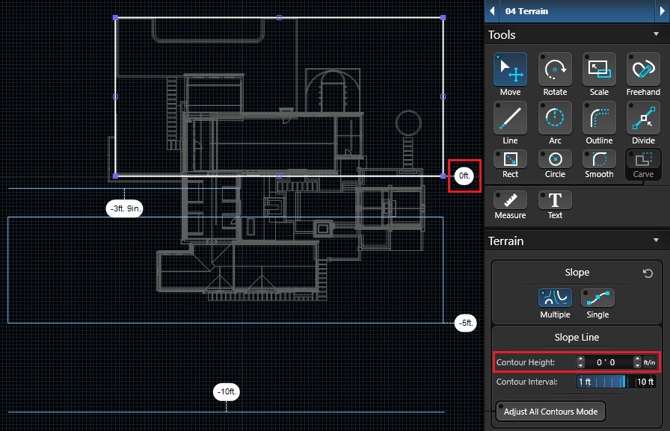Image resolution: width=670 pixels, height=431 pixels.
Task: Toggle the ft/in unit button
Action: tap(649, 362)
